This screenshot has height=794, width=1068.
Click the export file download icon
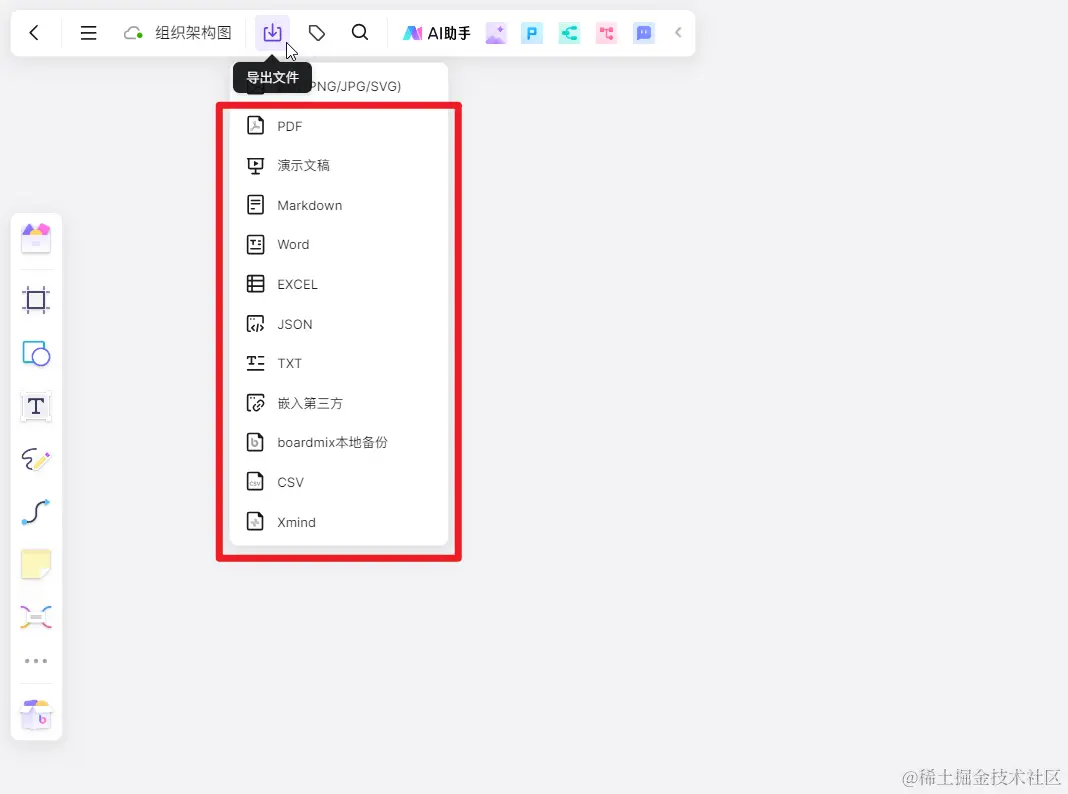(272, 33)
